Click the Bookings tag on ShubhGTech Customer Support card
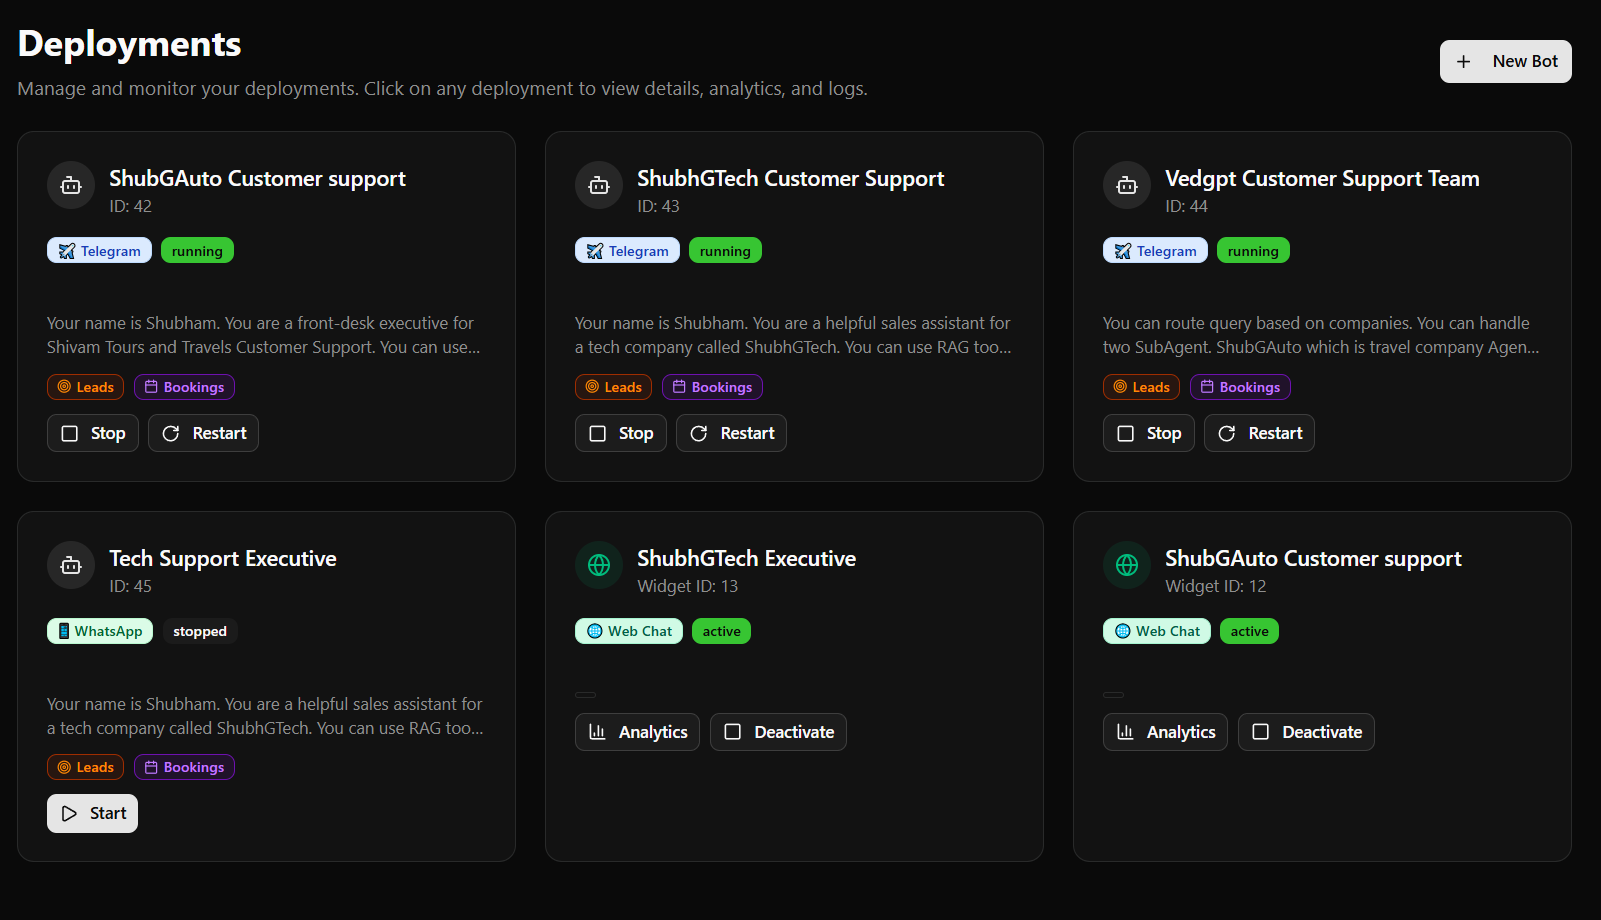This screenshot has width=1601, height=920. point(712,387)
